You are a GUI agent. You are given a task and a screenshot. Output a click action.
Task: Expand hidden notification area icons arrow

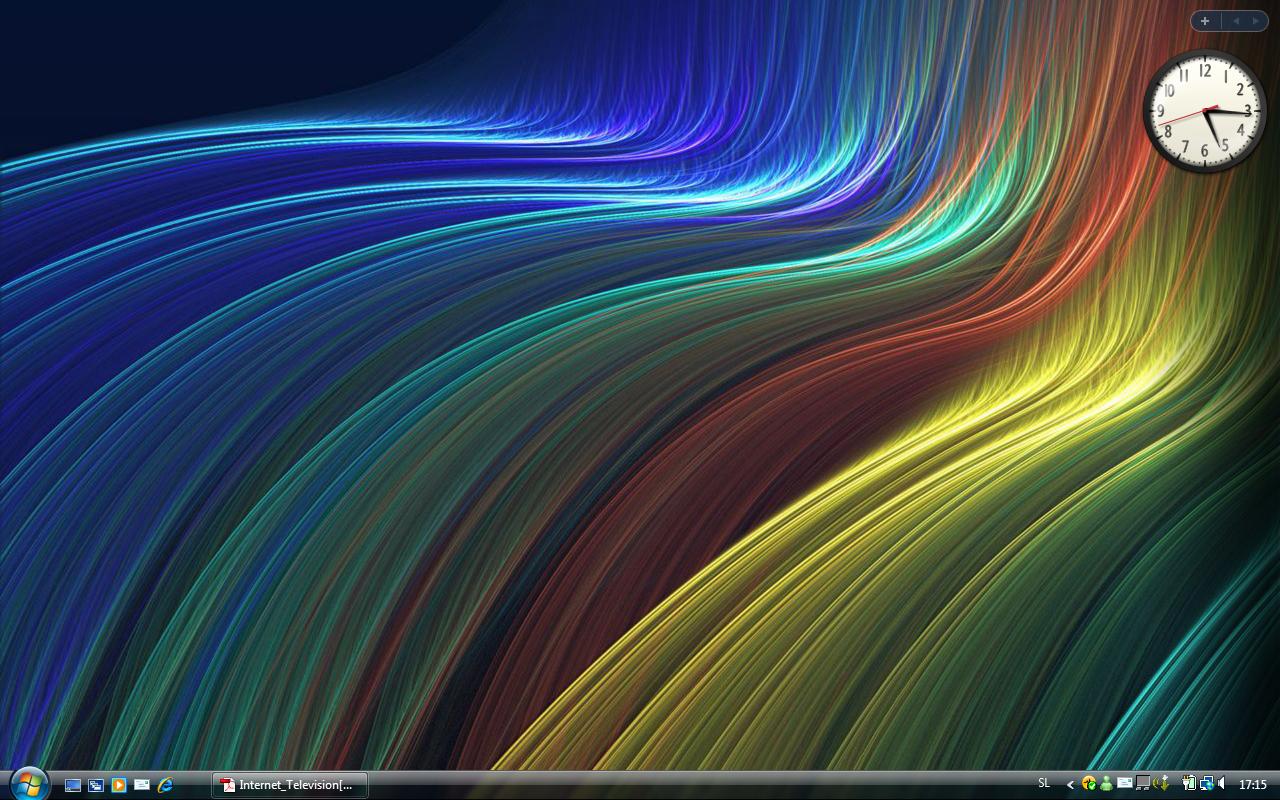1070,785
